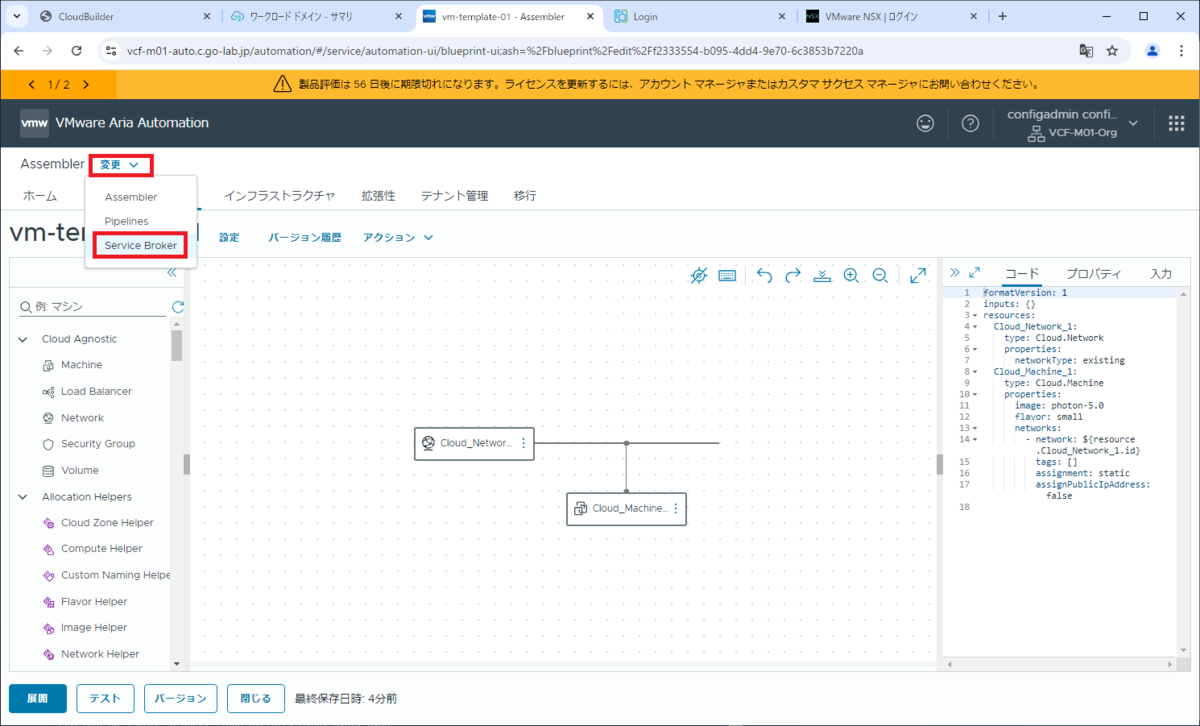Image resolution: width=1200 pixels, height=726 pixels.
Task: Open Chrome translate icon in address bar
Action: [x=1086, y=50]
